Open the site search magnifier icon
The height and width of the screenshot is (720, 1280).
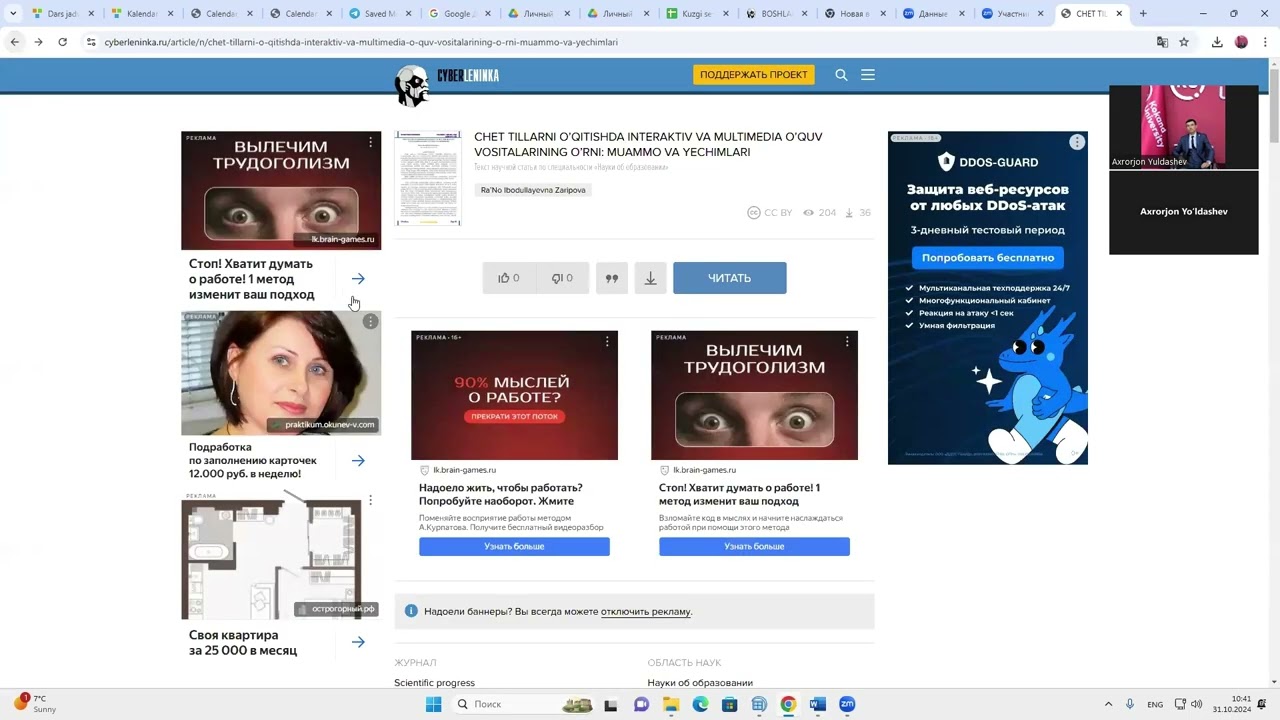click(841, 75)
